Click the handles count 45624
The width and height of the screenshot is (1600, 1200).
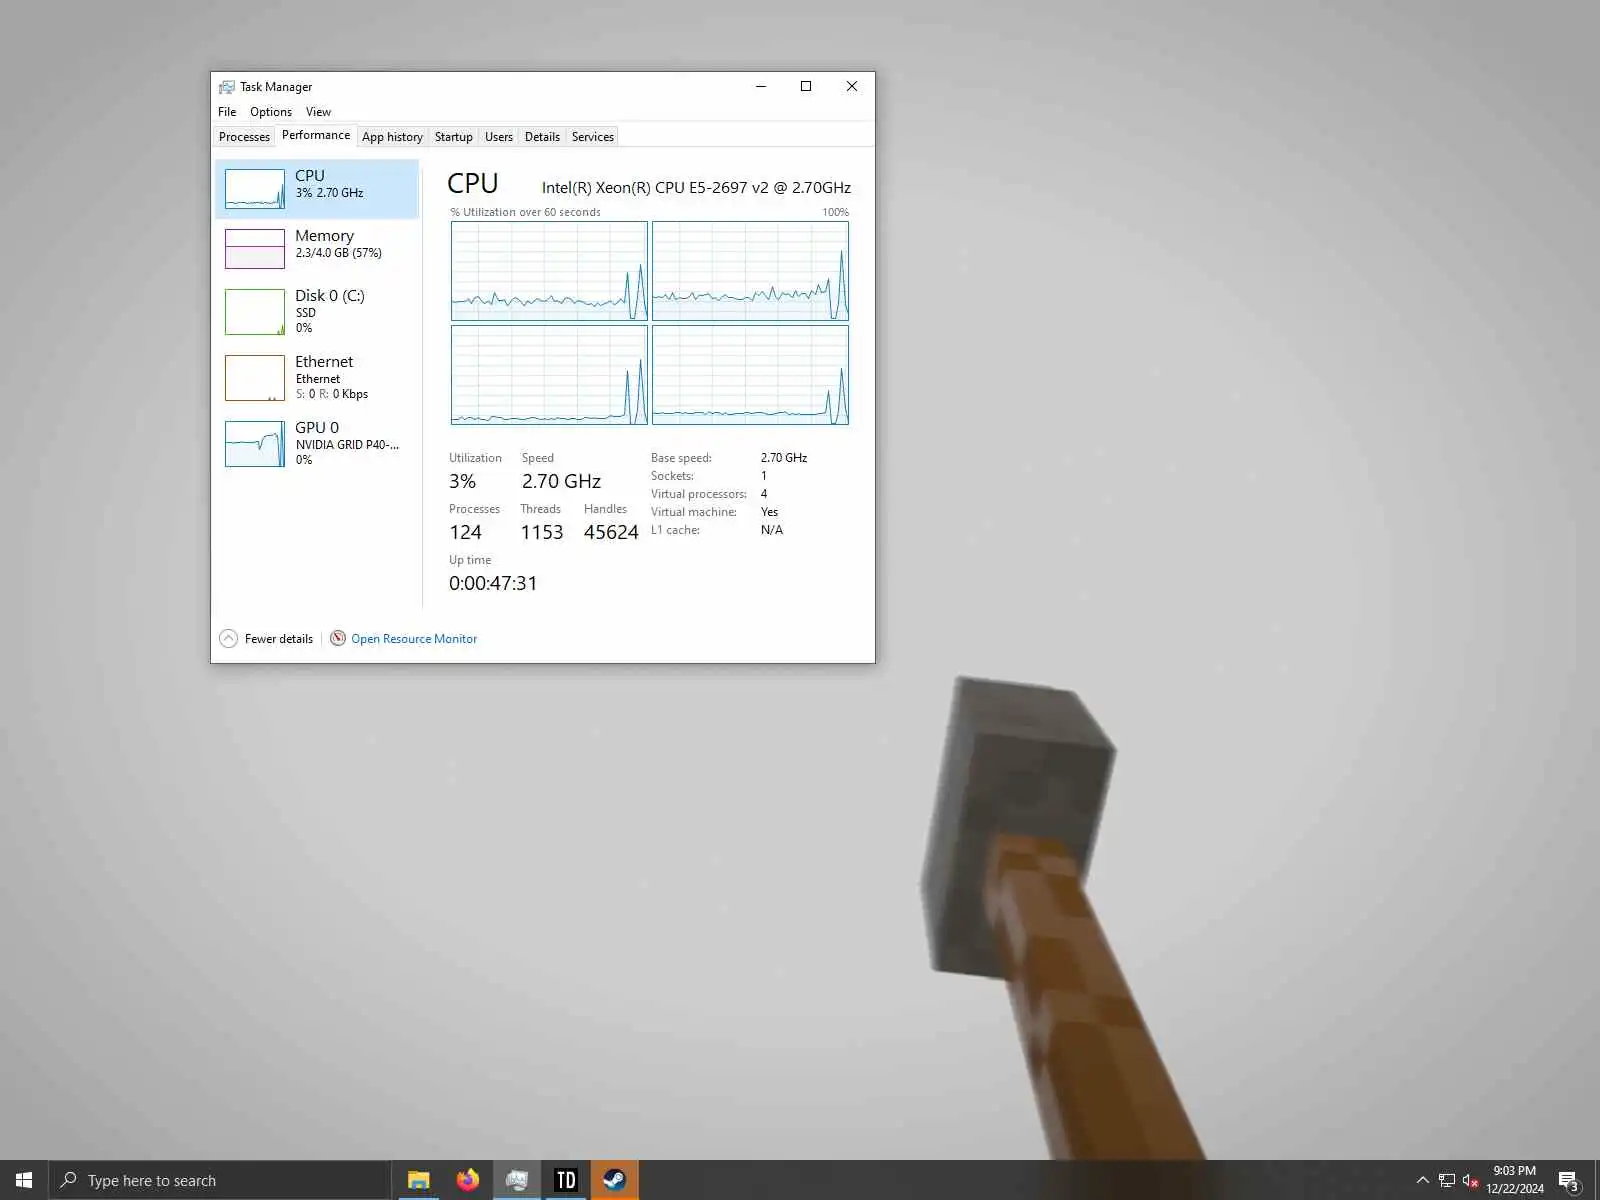(611, 532)
